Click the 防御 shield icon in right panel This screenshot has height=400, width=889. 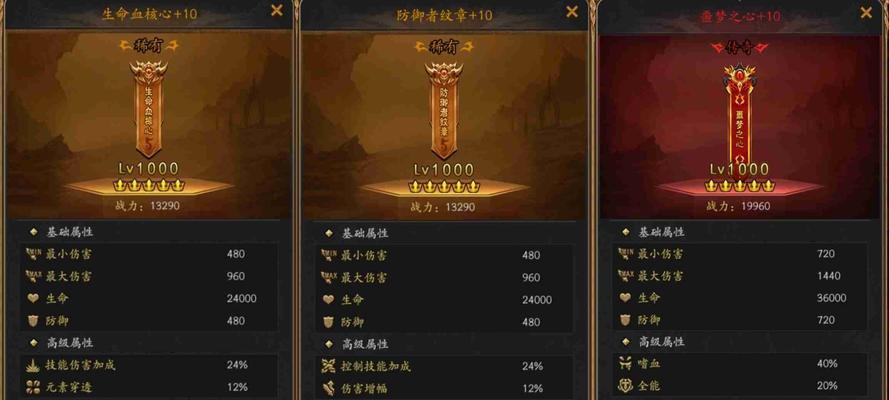click(x=625, y=321)
